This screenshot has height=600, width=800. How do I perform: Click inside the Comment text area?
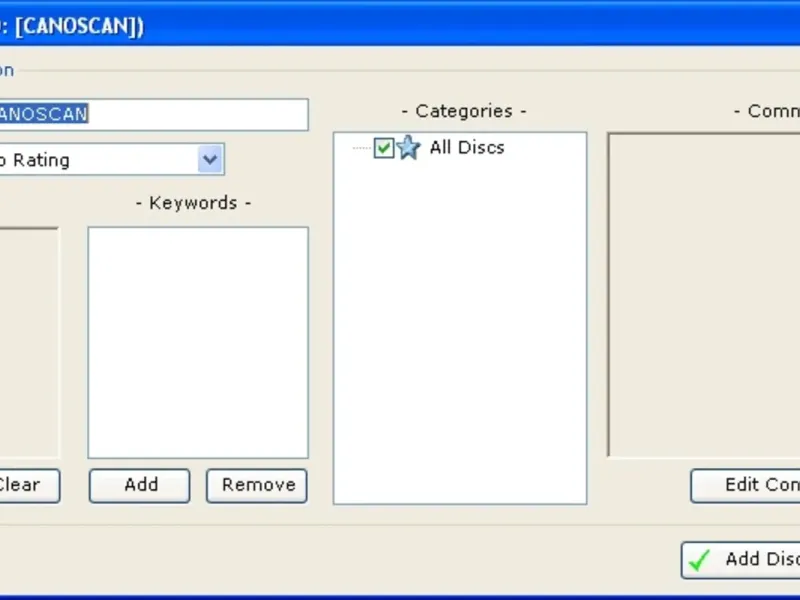(704, 295)
